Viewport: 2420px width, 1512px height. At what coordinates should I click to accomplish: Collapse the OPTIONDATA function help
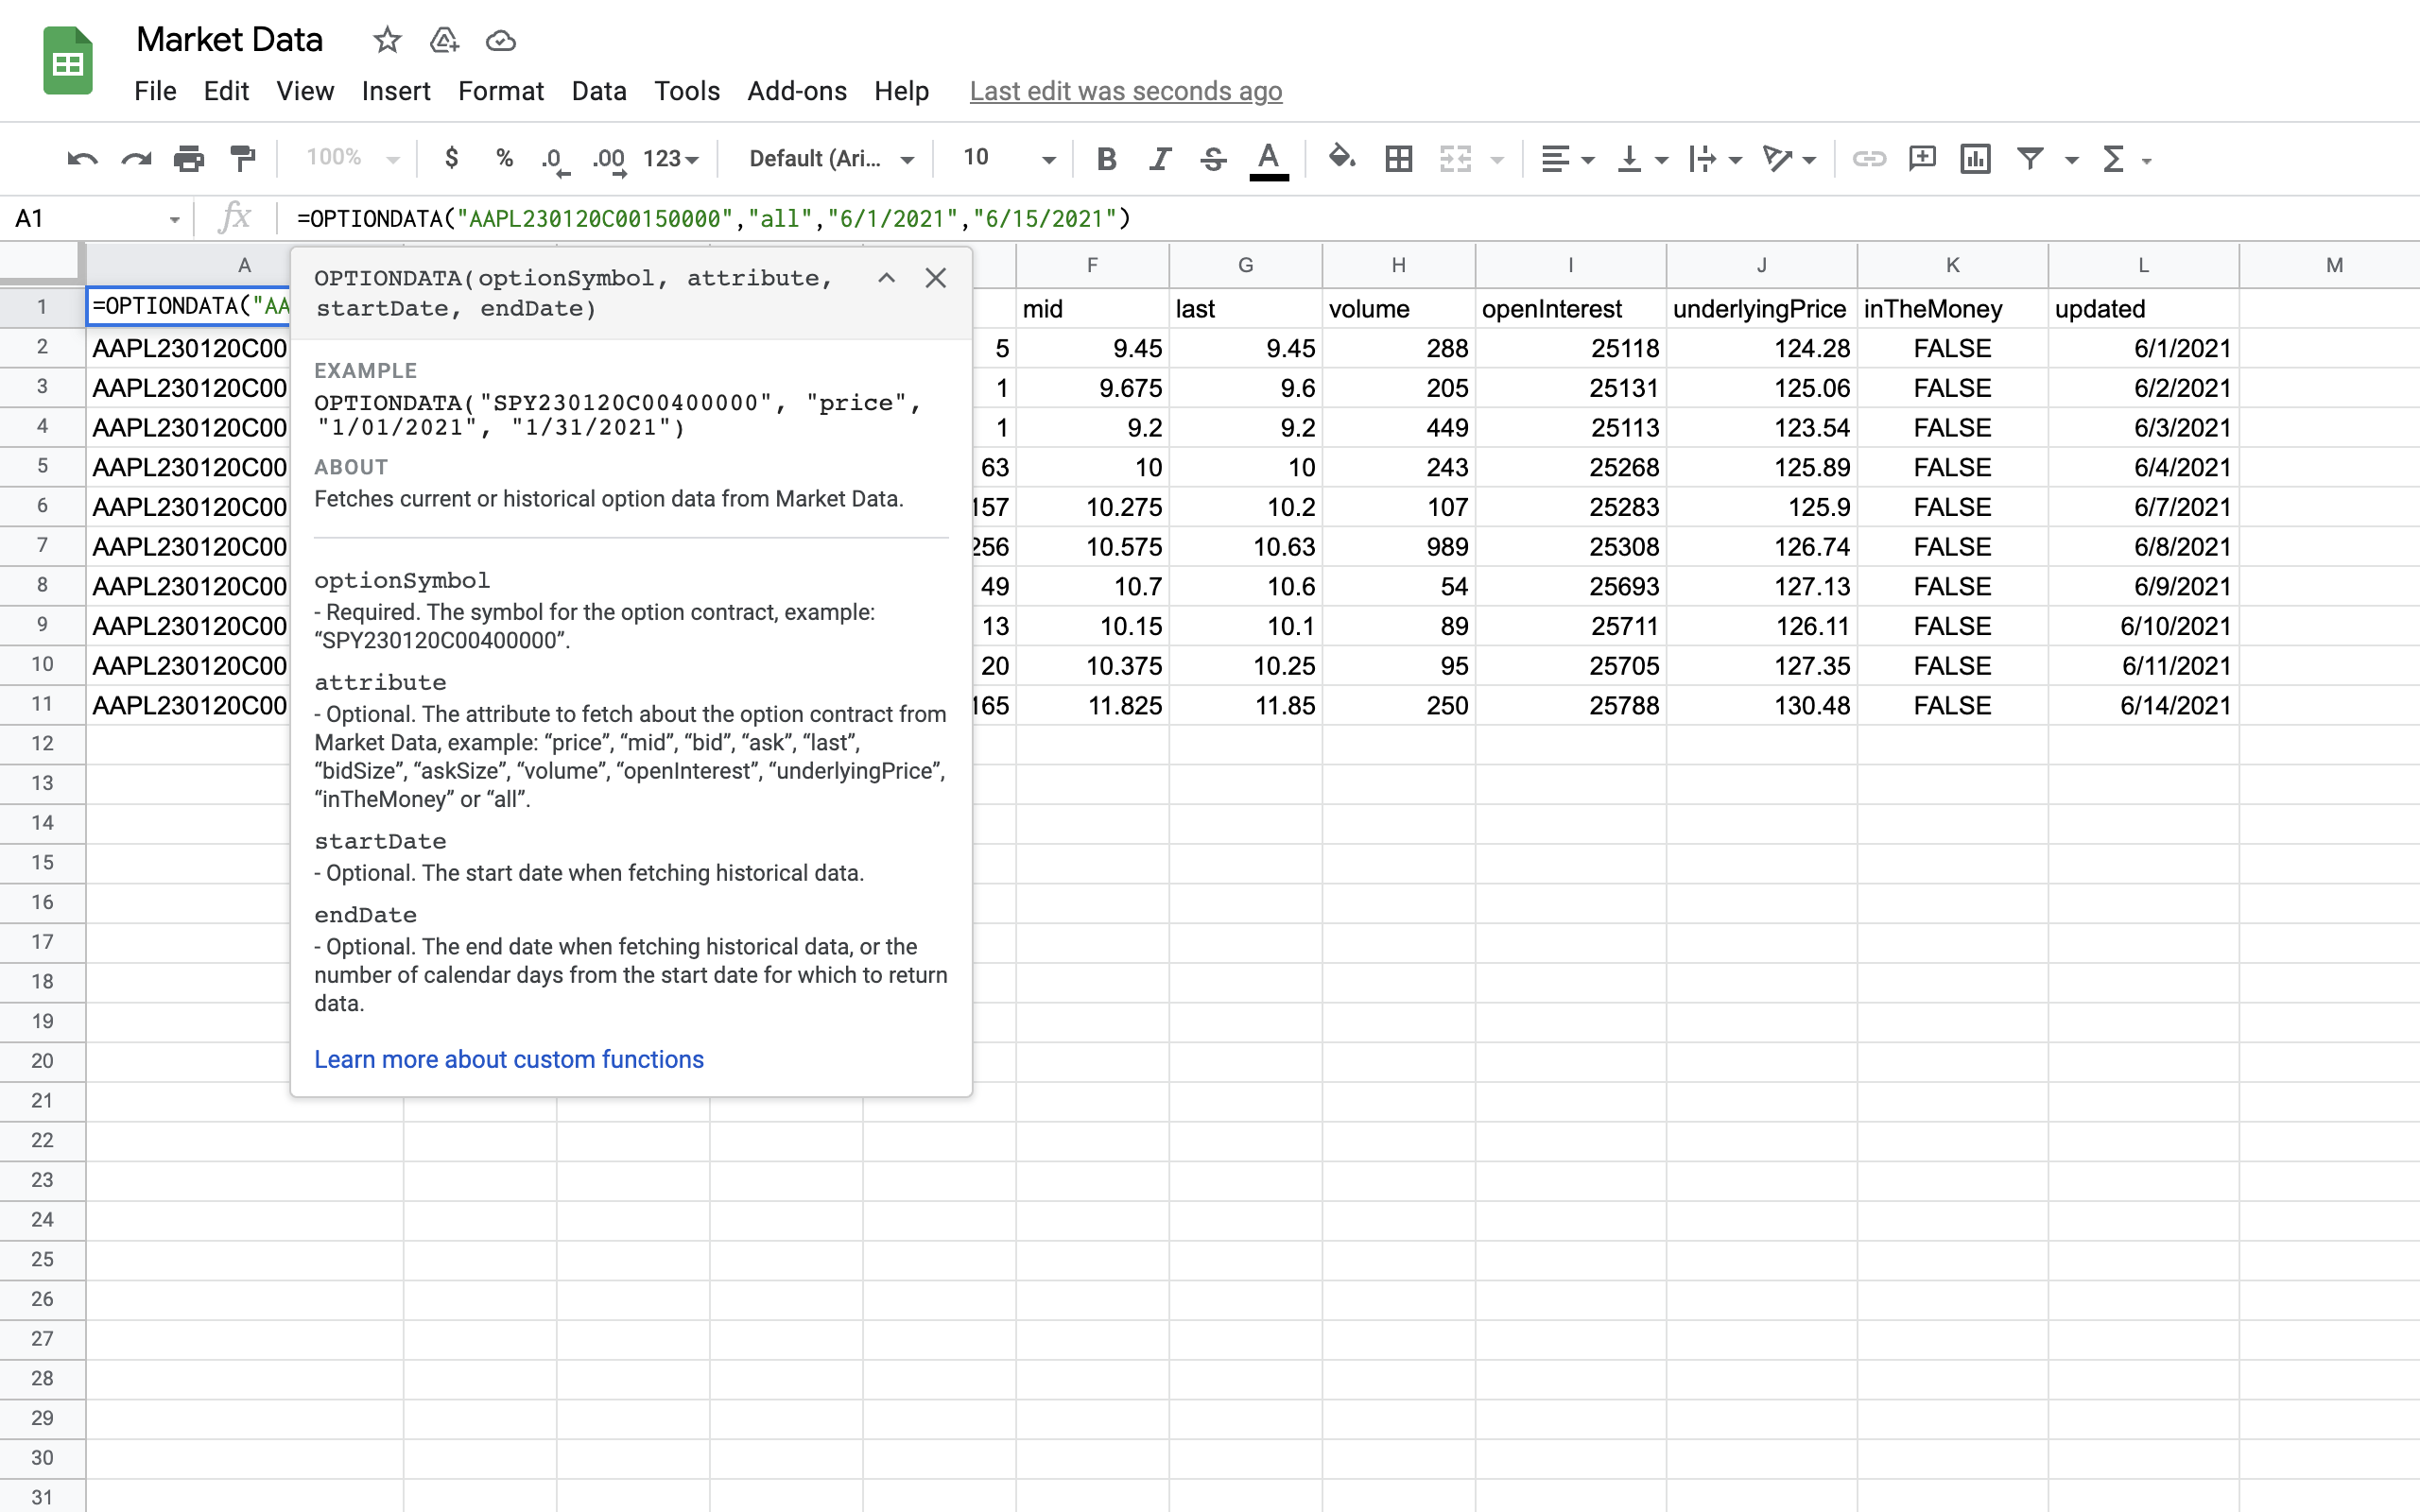point(886,278)
